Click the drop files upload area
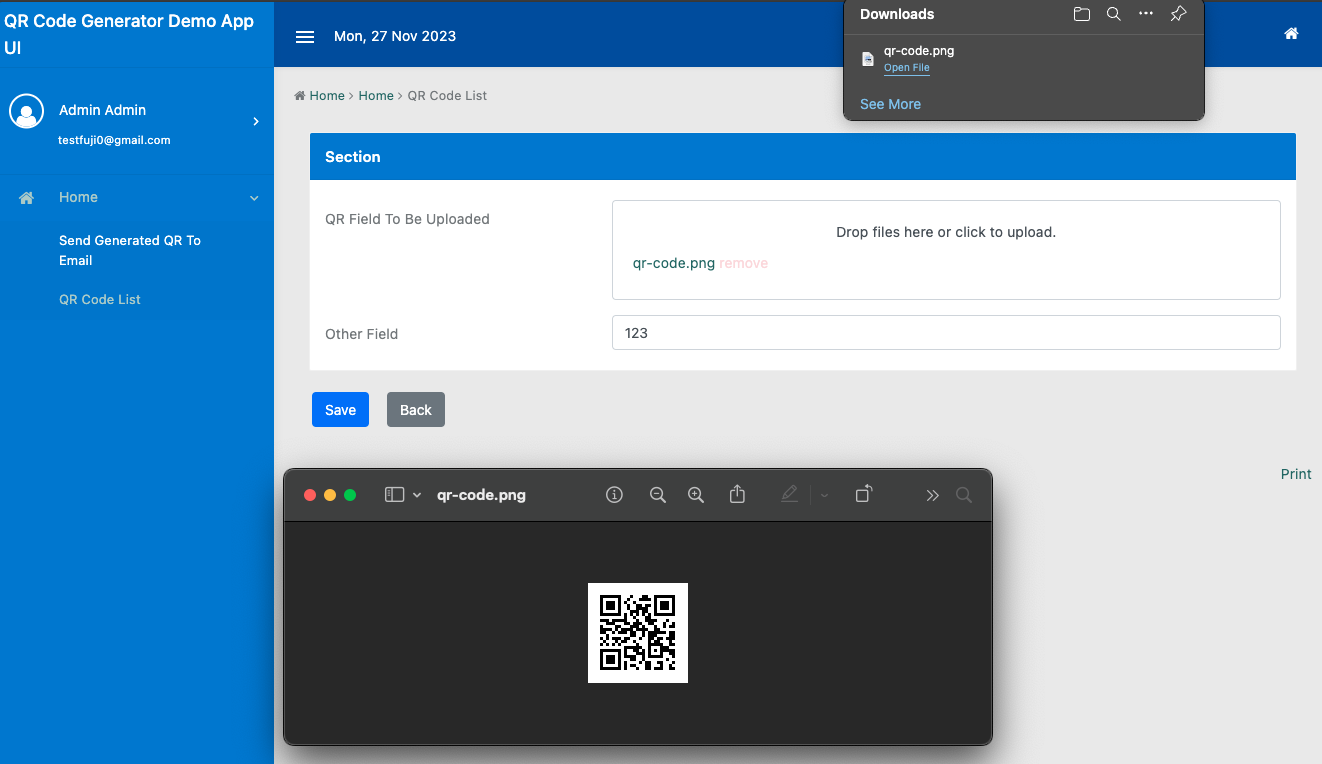1322x764 pixels. coord(946,250)
